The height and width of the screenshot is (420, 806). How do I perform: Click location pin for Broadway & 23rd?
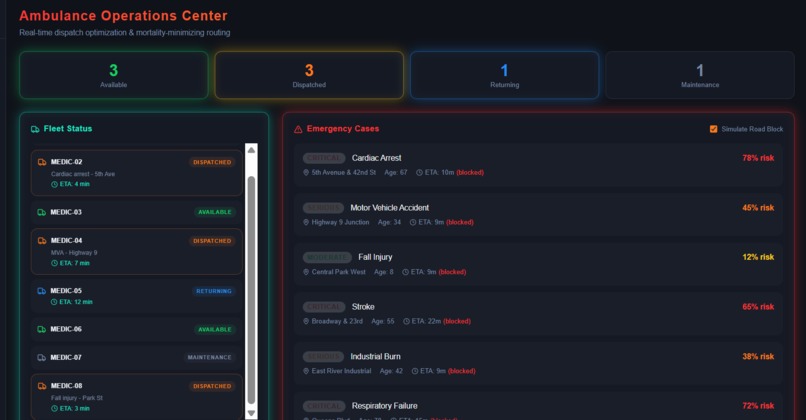[306, 321]
